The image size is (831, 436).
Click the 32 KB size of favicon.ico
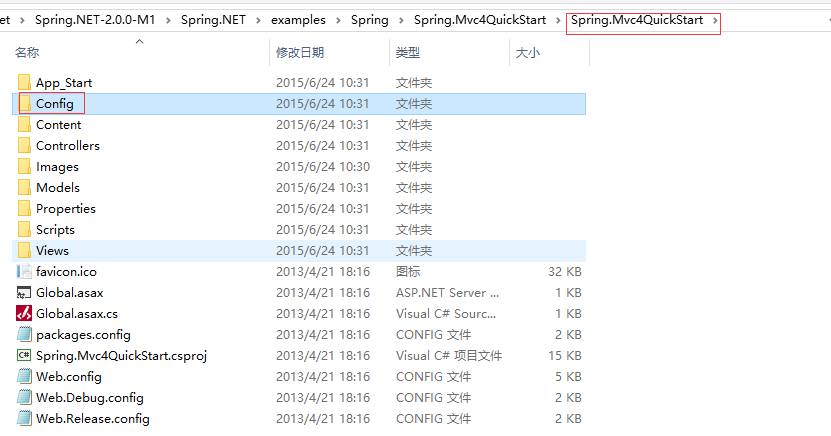(565, 272)
